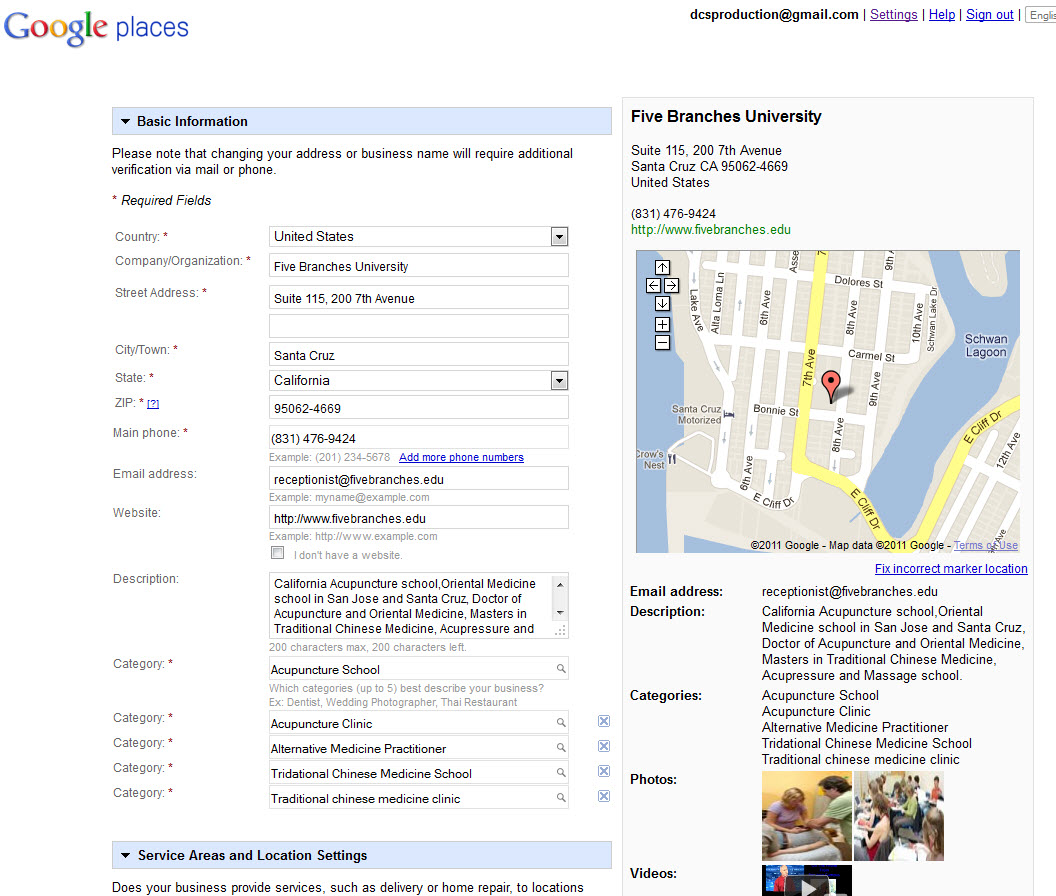Click search icon in Acupuncture Clinic category field
This screenshot has height=896, width=1056.
[x=561, y=722]
